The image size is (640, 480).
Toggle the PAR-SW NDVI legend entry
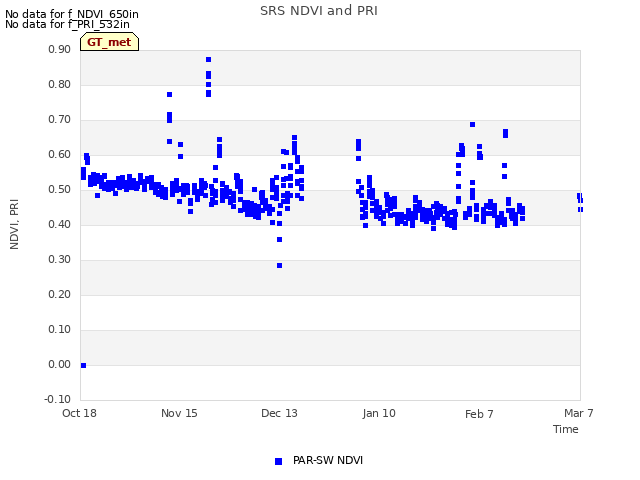[319, 460]
